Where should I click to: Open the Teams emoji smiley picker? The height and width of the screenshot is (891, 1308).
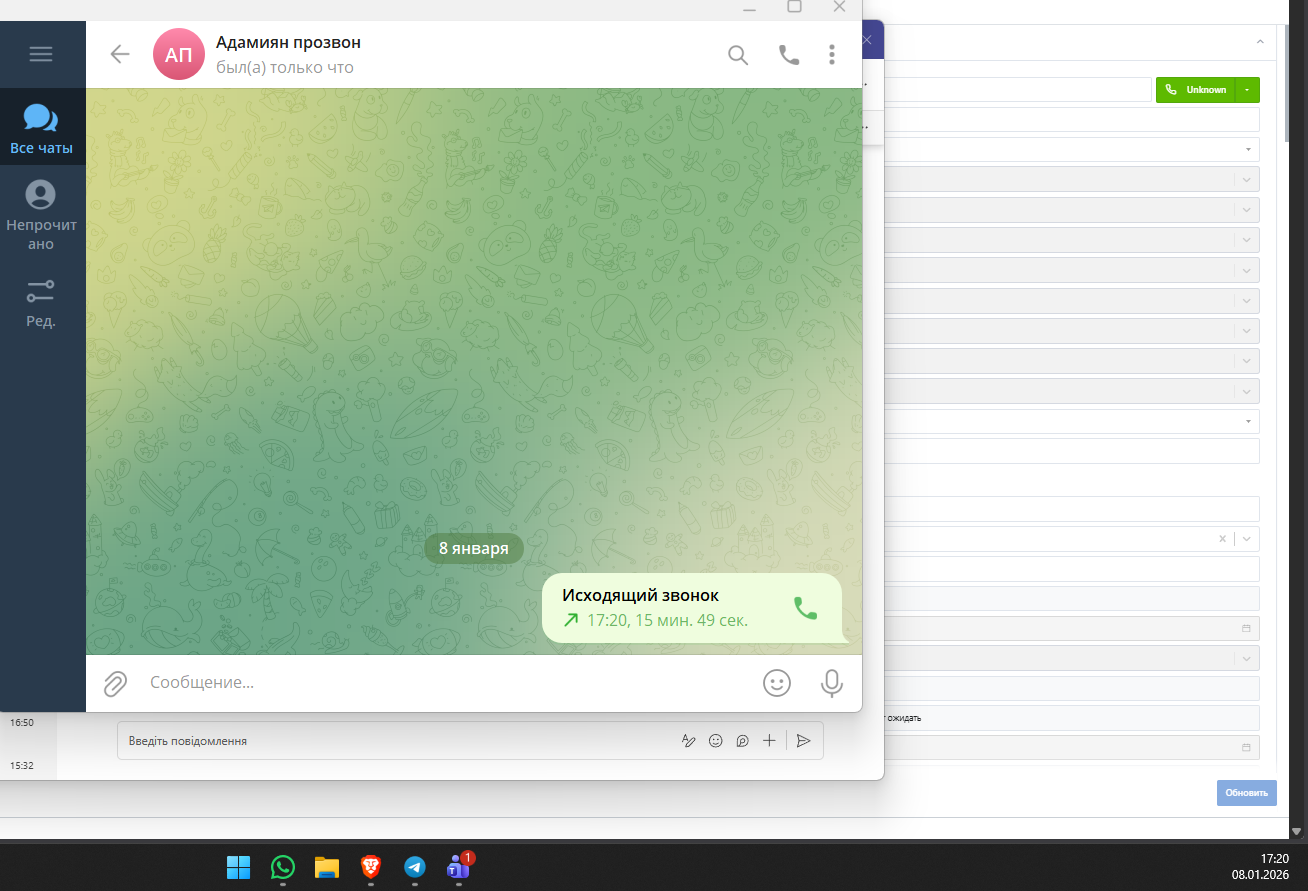pyautogui.click(x=715, y=741)
